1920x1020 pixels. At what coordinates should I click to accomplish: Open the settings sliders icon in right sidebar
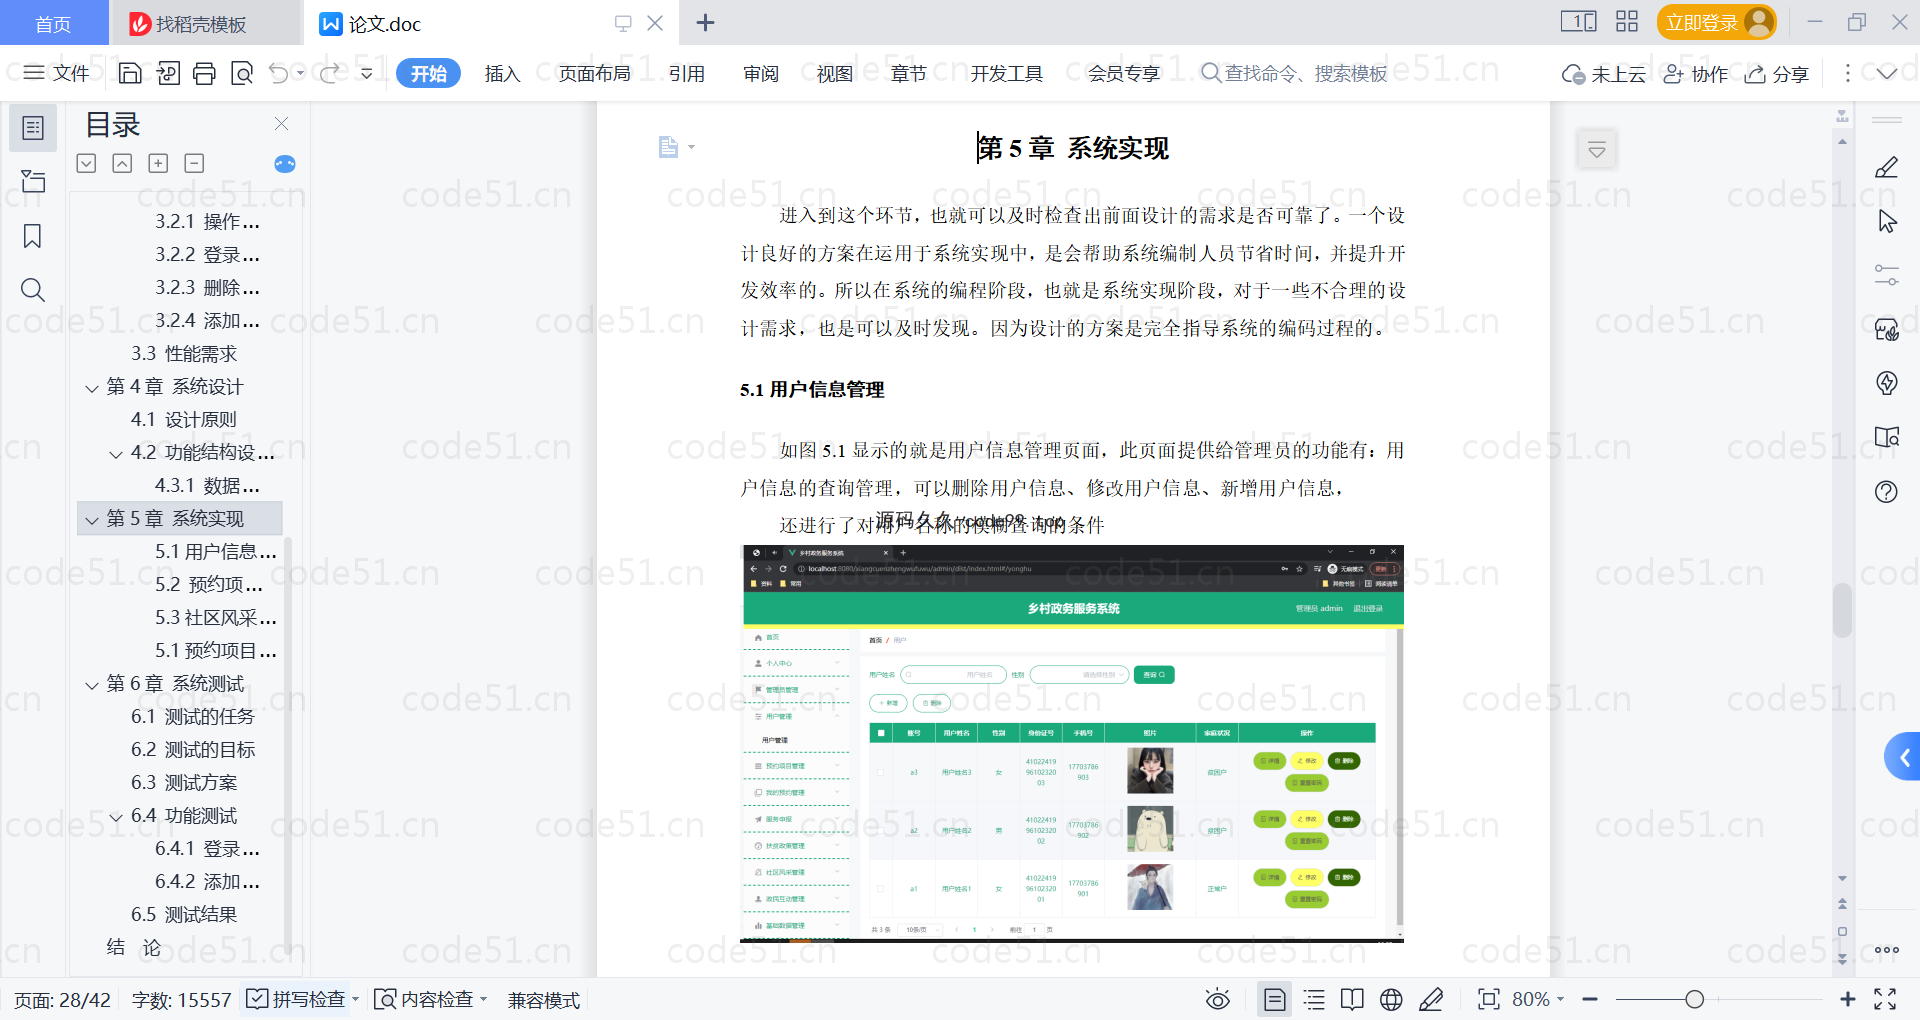pyautogui.click(x=1886, y=275)
